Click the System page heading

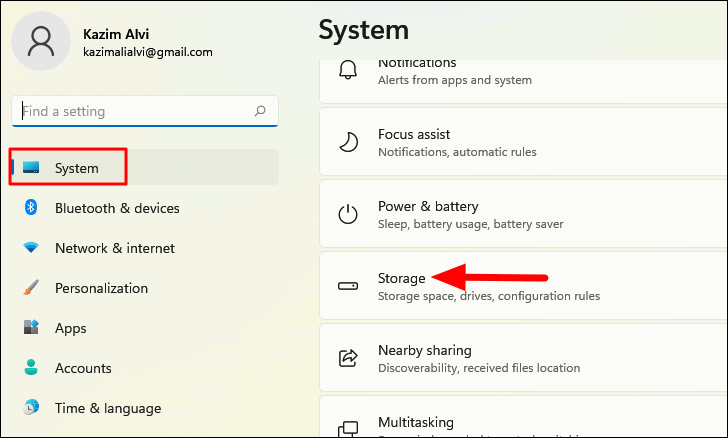364,30
